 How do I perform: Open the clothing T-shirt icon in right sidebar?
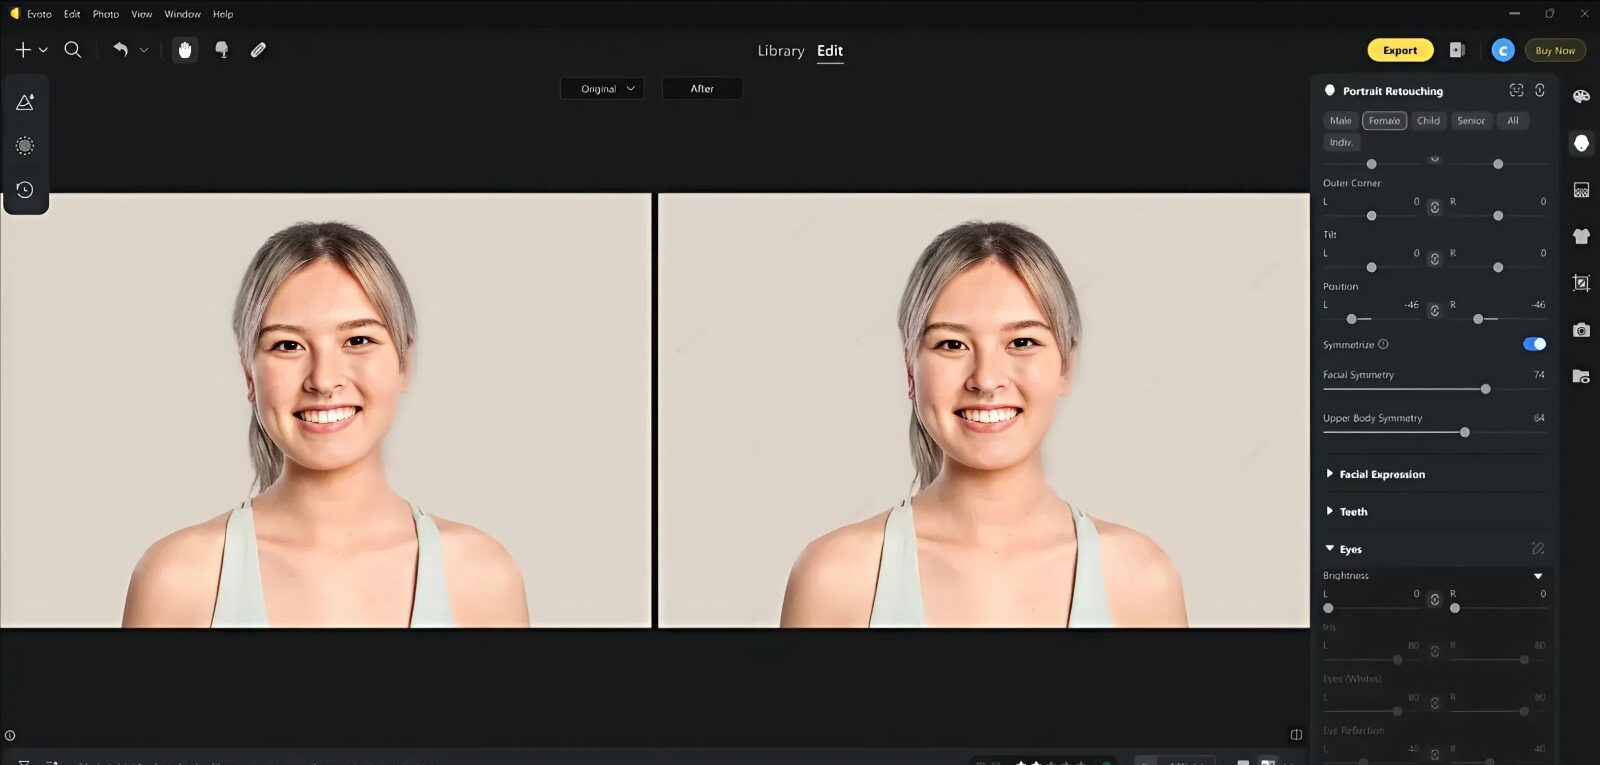click(x=1581, y=237)
